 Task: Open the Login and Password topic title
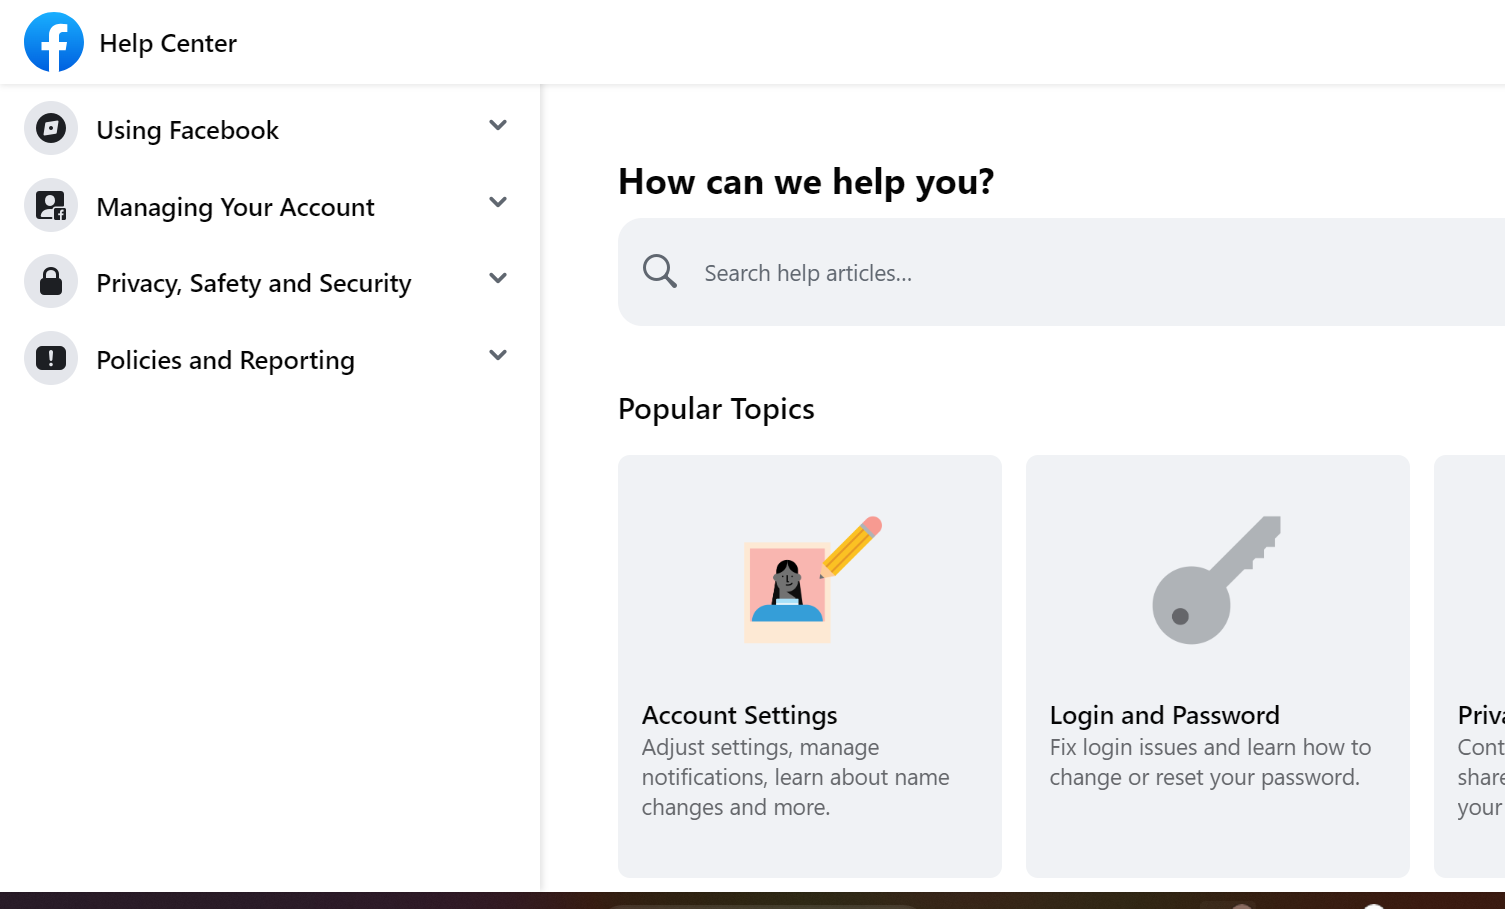(x=1165, y=715)
